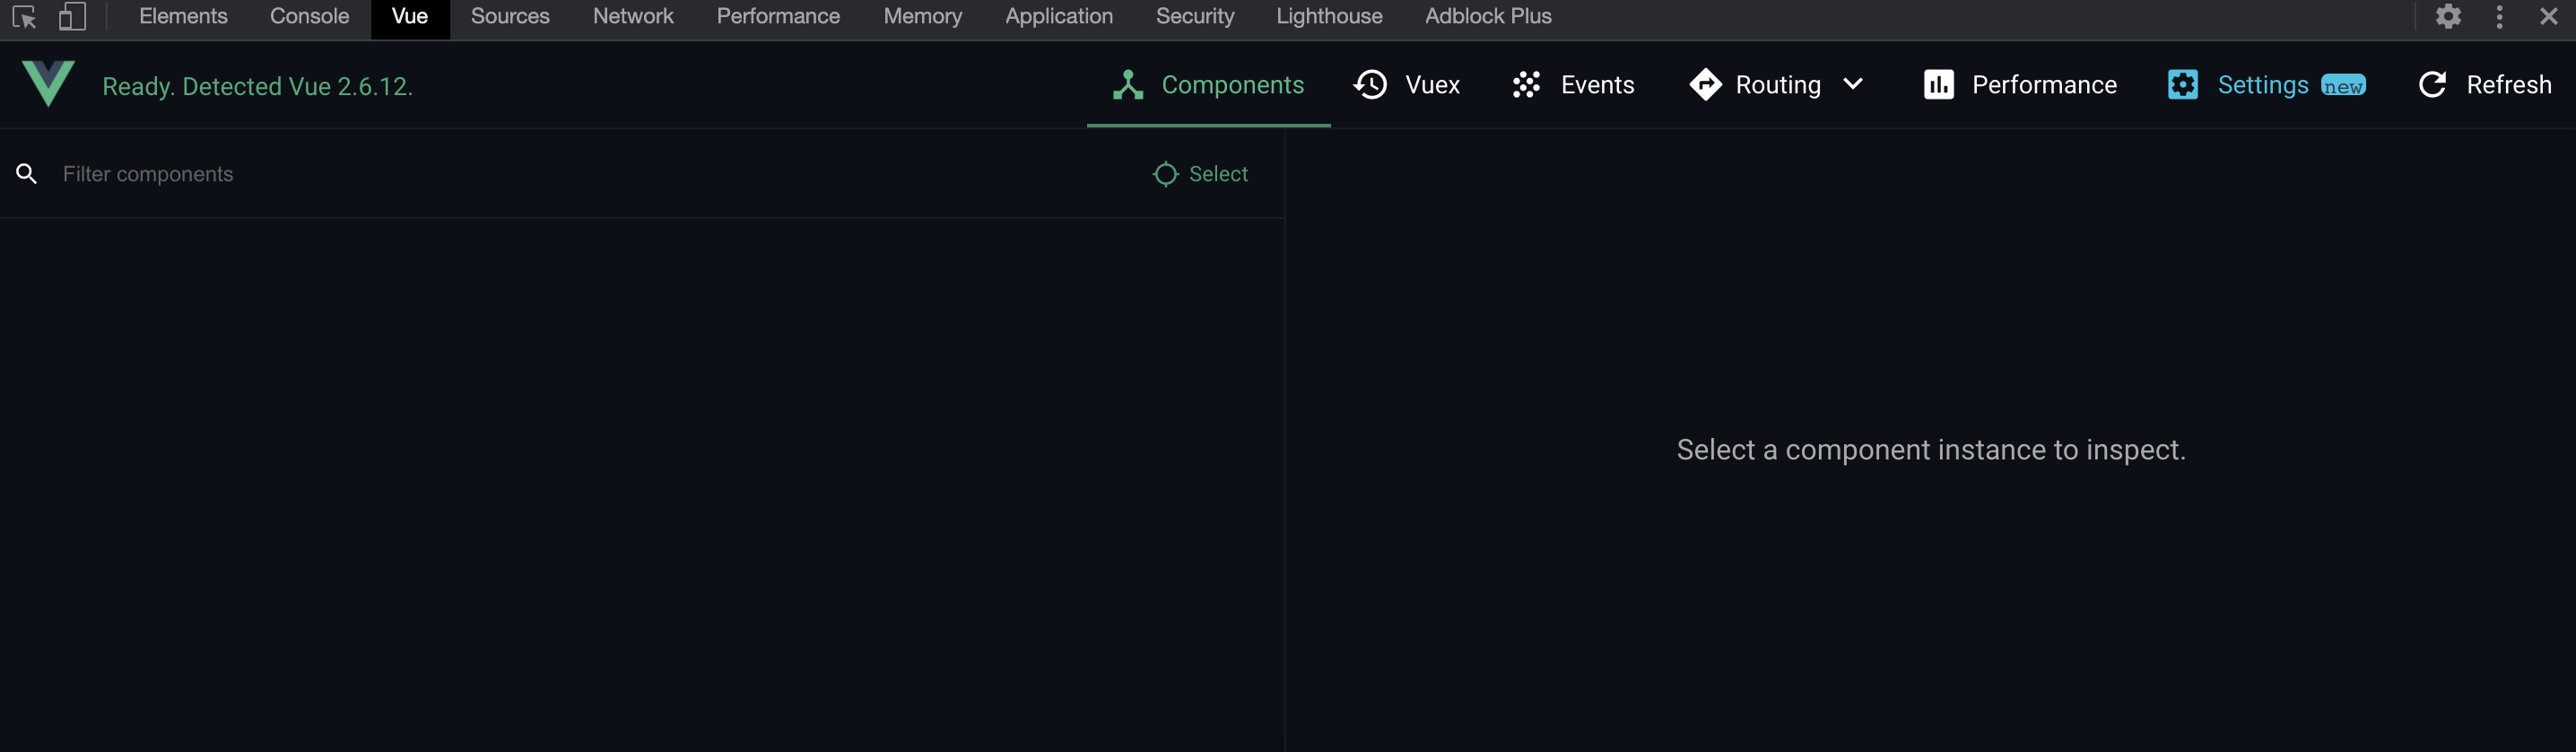Click the inspect element cursor icon
The height and width of the screenshot is (752, 2576).
click(x=24, y=17)
